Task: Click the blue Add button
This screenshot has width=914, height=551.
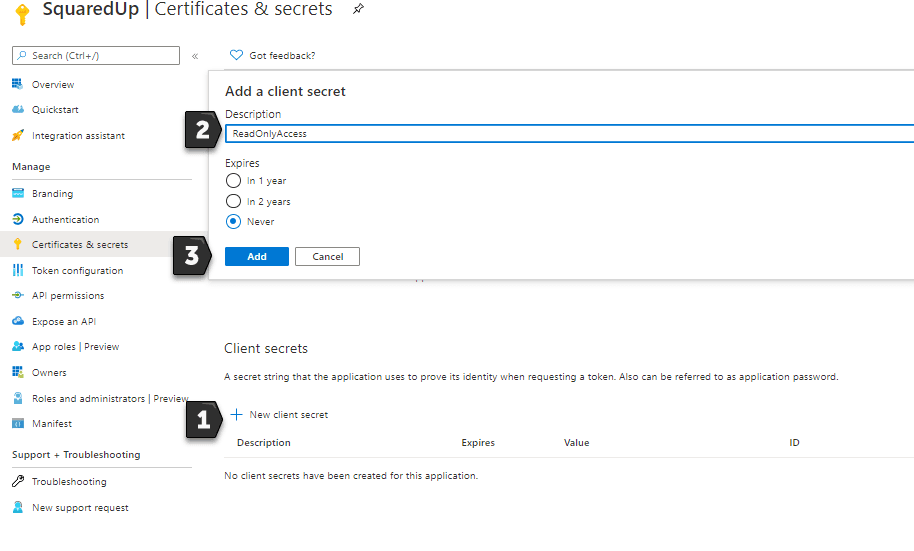Action: point(256,257)
